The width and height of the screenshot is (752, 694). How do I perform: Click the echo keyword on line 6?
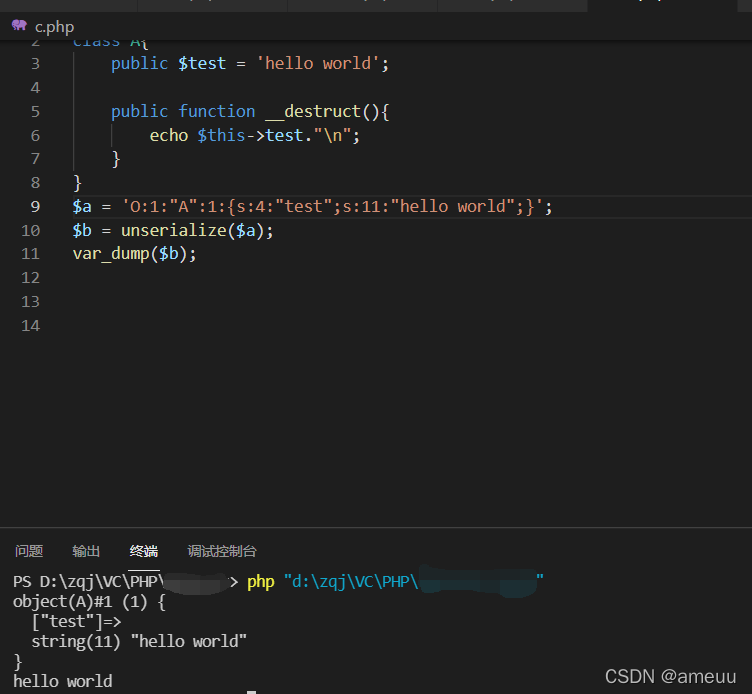(x=169, y=135)
